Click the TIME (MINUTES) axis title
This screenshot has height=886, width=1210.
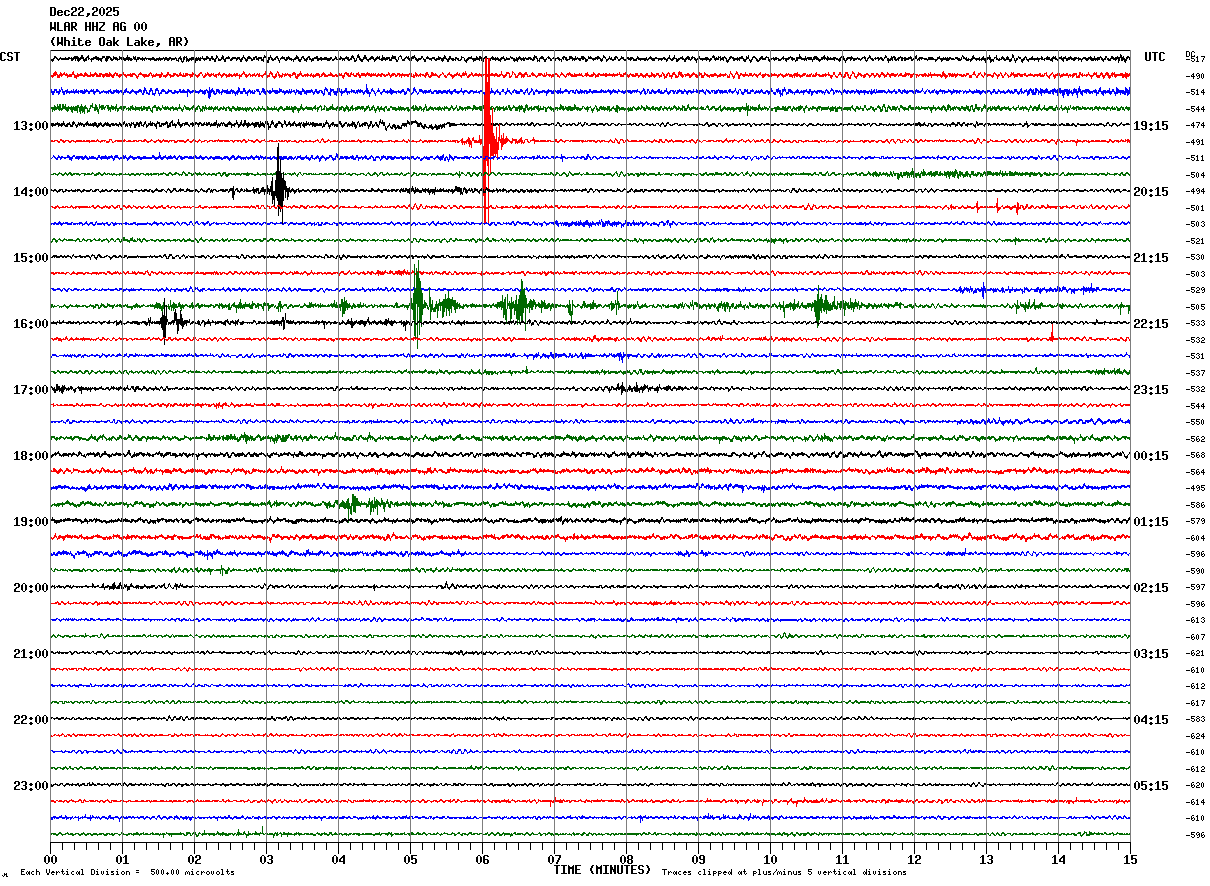click(x=602, y=870)
